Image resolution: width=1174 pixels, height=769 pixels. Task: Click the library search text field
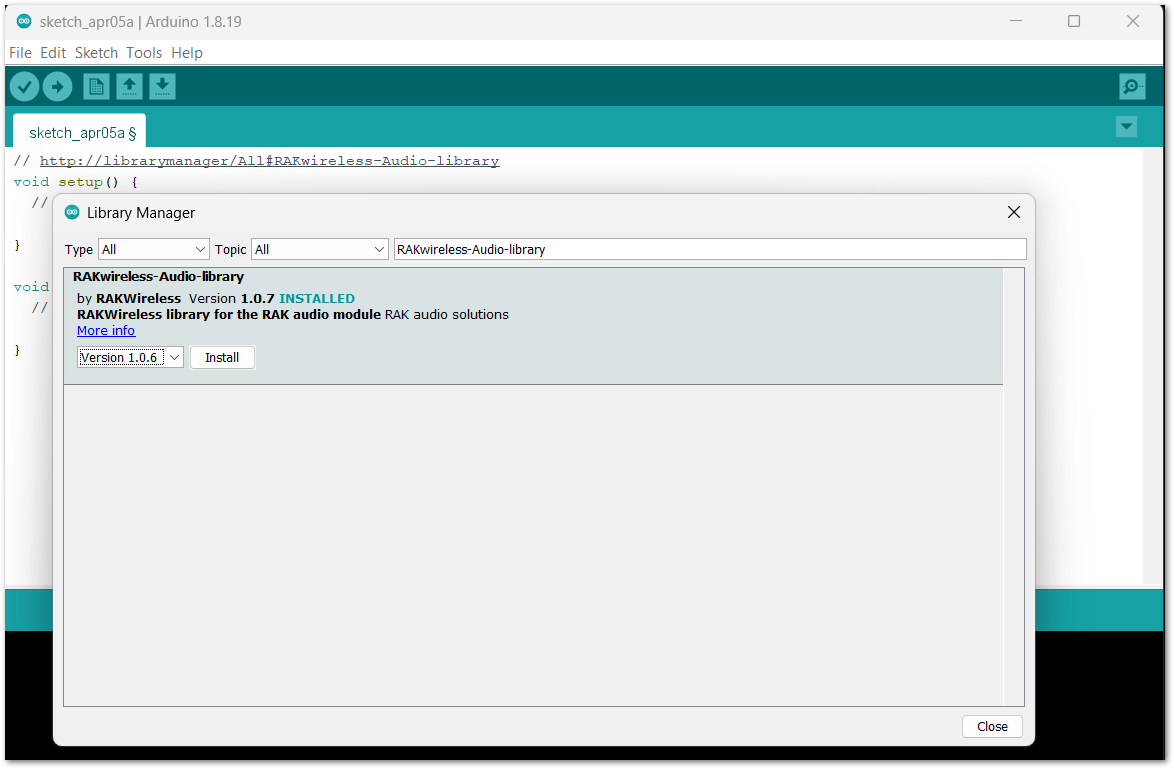click(710, 249)
